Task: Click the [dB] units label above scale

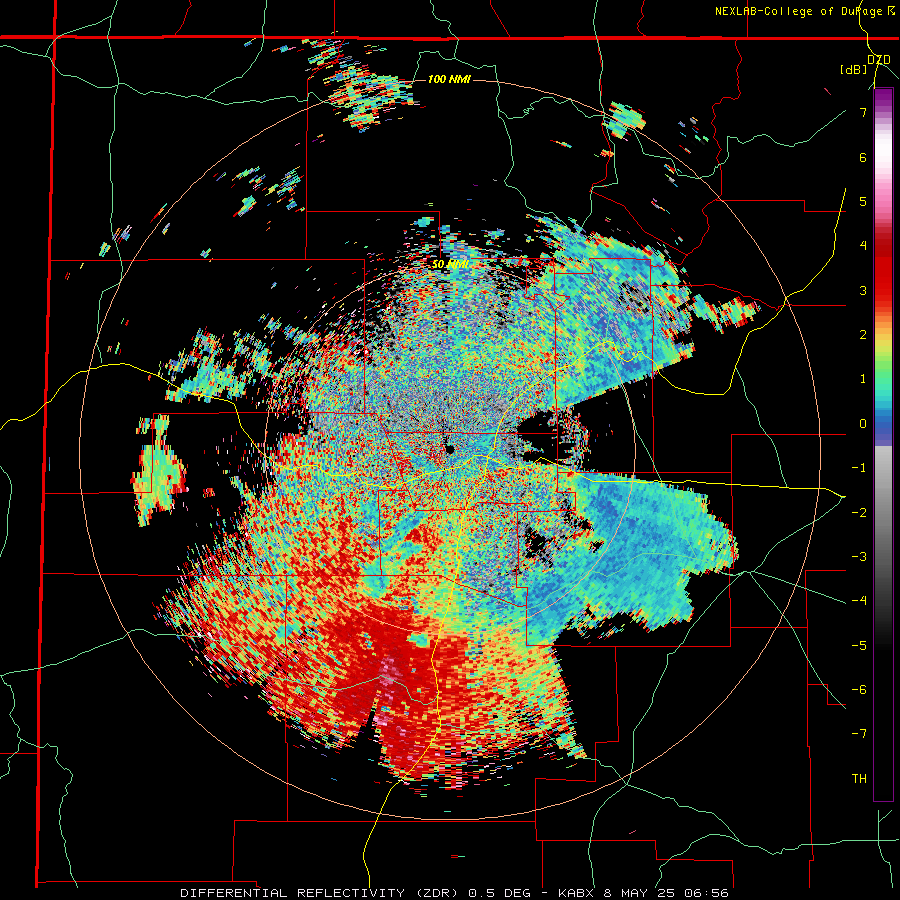Action: click(852, 69)
